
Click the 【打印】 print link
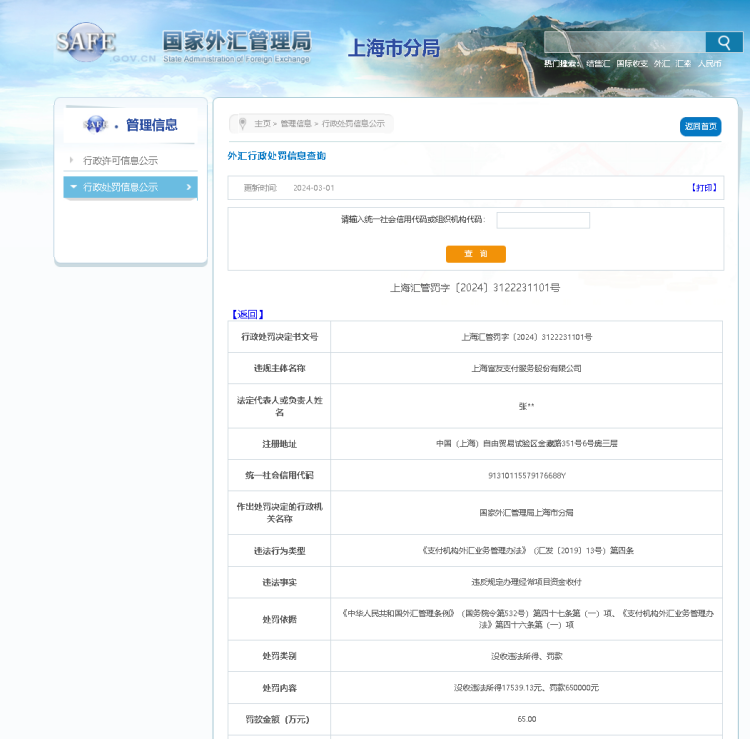point(704,188)
